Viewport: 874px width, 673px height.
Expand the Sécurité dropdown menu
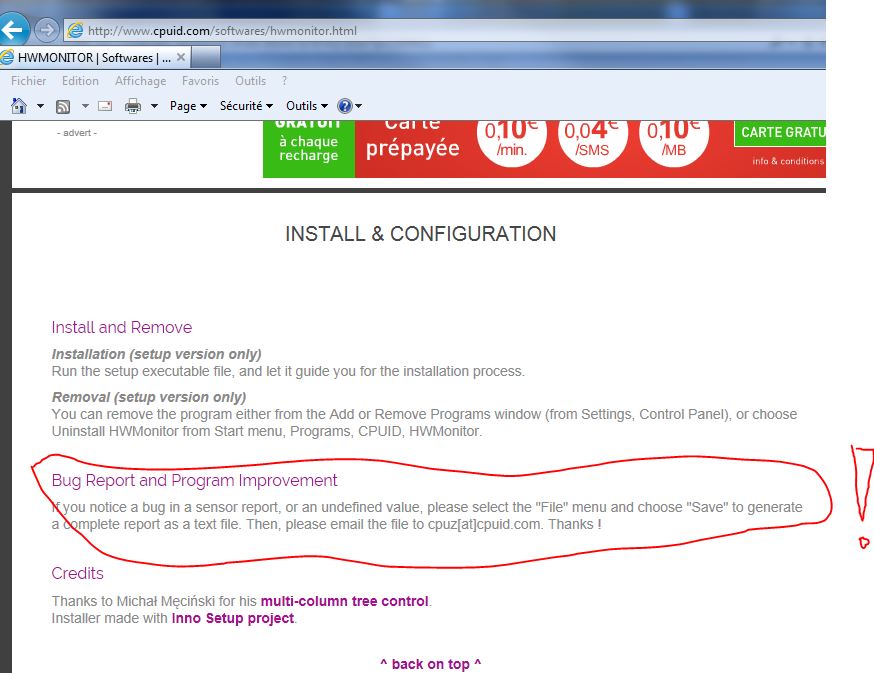[245, 106]
